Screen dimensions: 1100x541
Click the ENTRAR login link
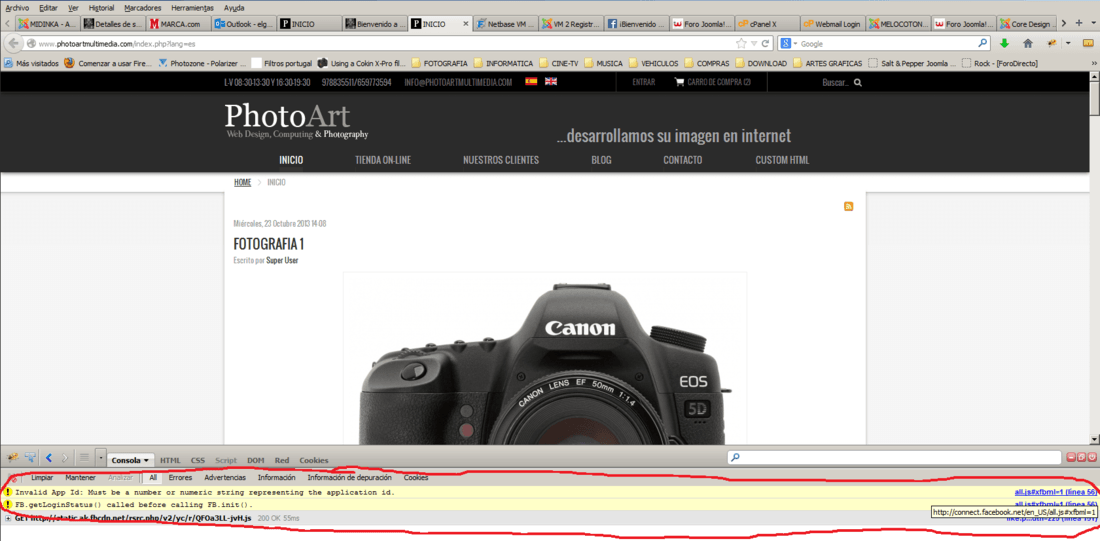644,82
